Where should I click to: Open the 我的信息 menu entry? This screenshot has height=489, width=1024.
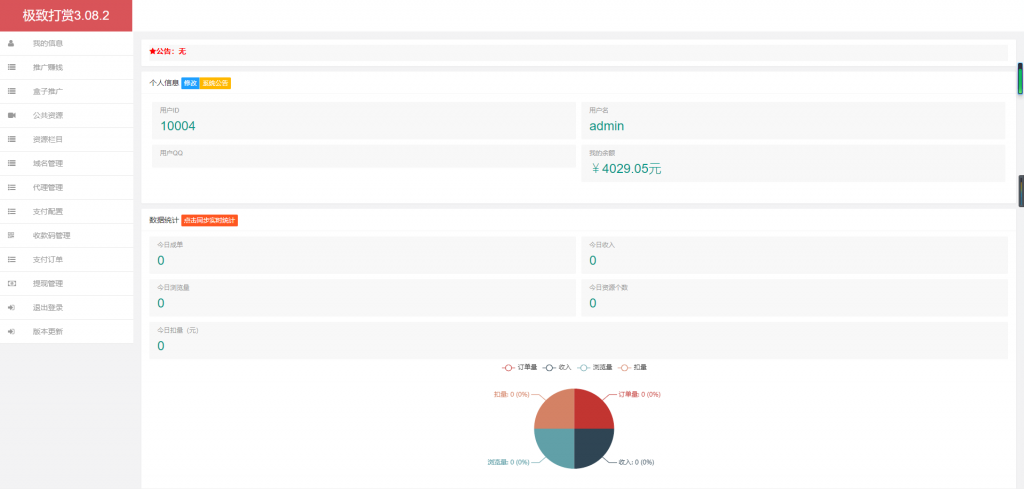pyautogui.click(x=67, y=44)
